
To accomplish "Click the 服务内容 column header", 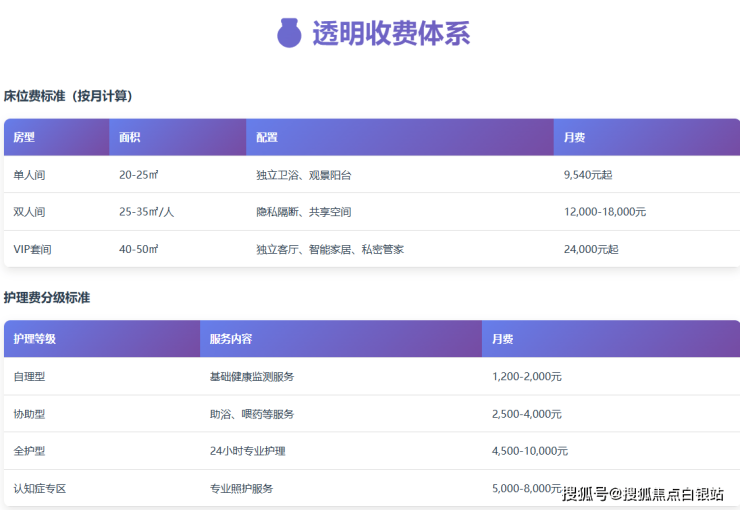I will click(x=231, y=339).
